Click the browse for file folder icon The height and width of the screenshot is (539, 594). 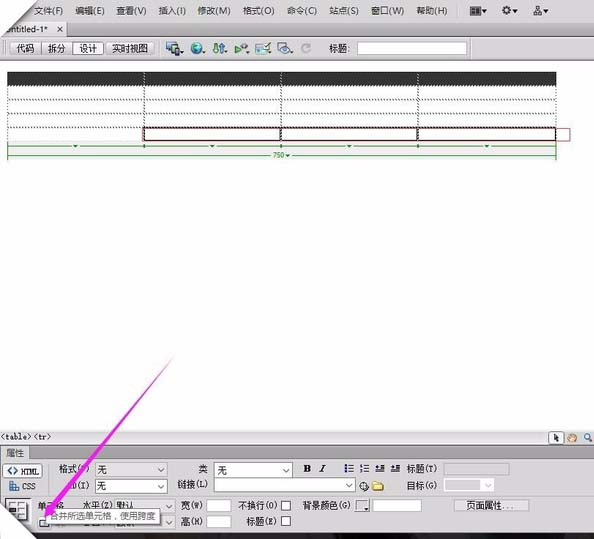click(378, 486)
